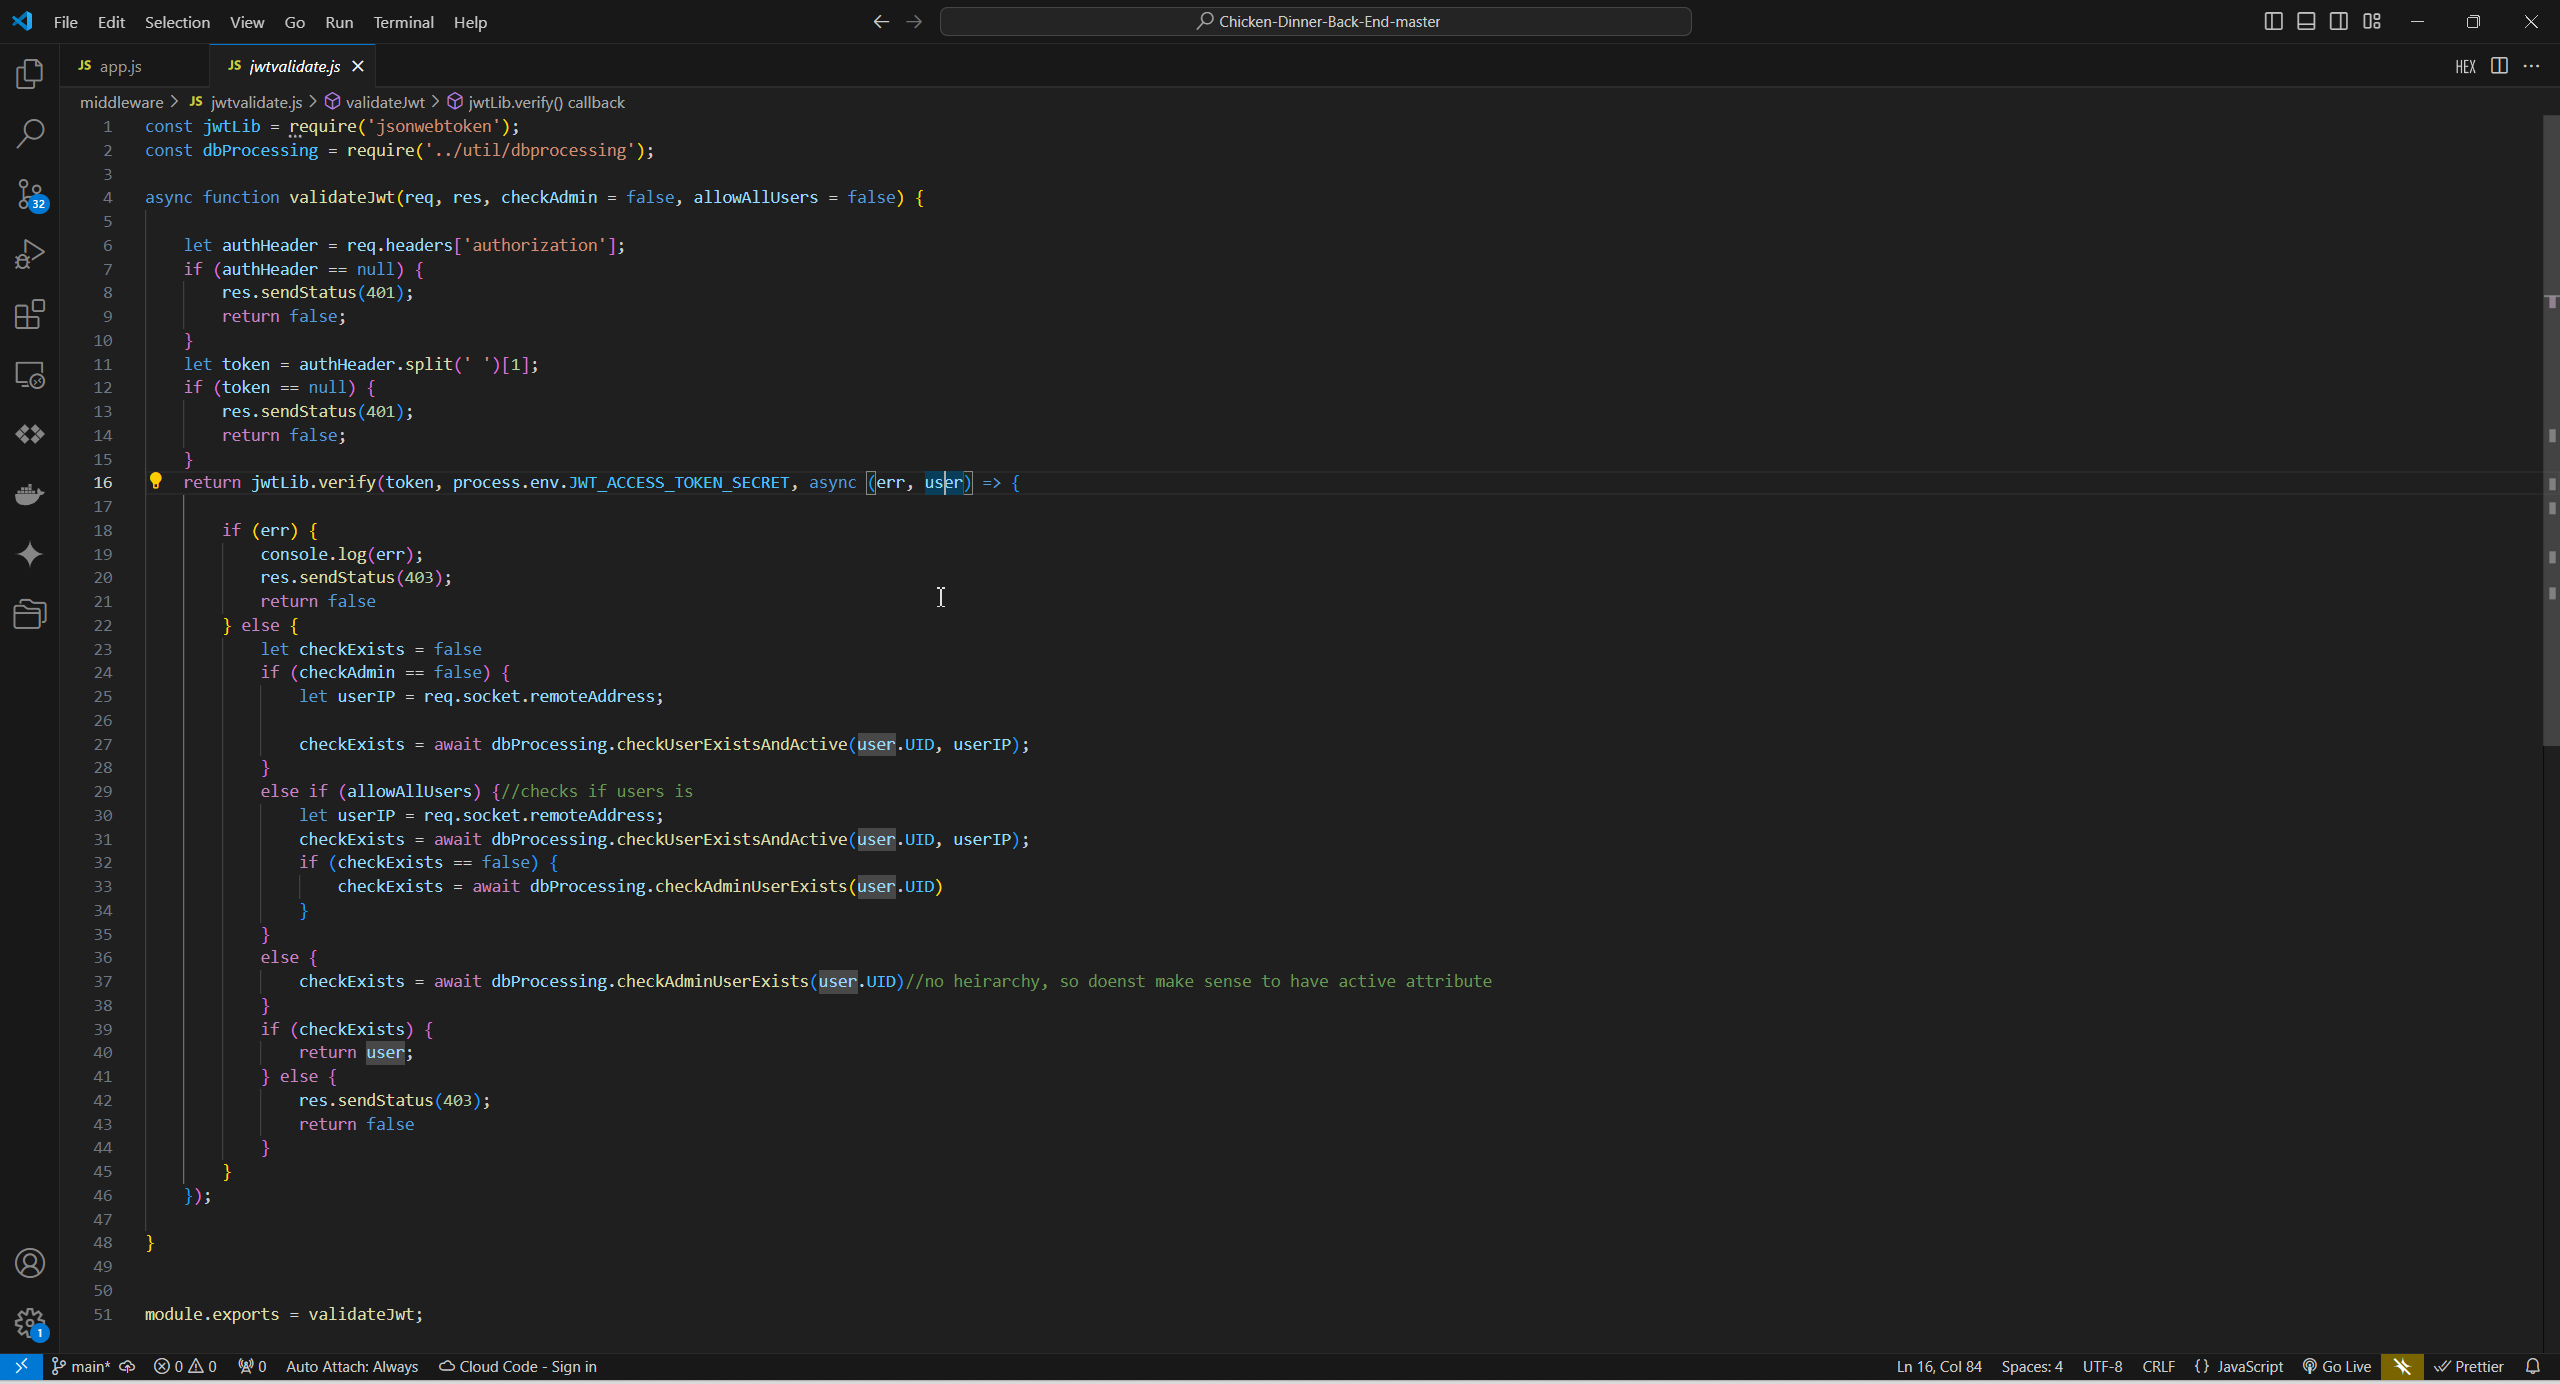Open the editor More Actions ellipsis menu
Viewport: 2560px width, 1384px height.
click(2531, 66)
